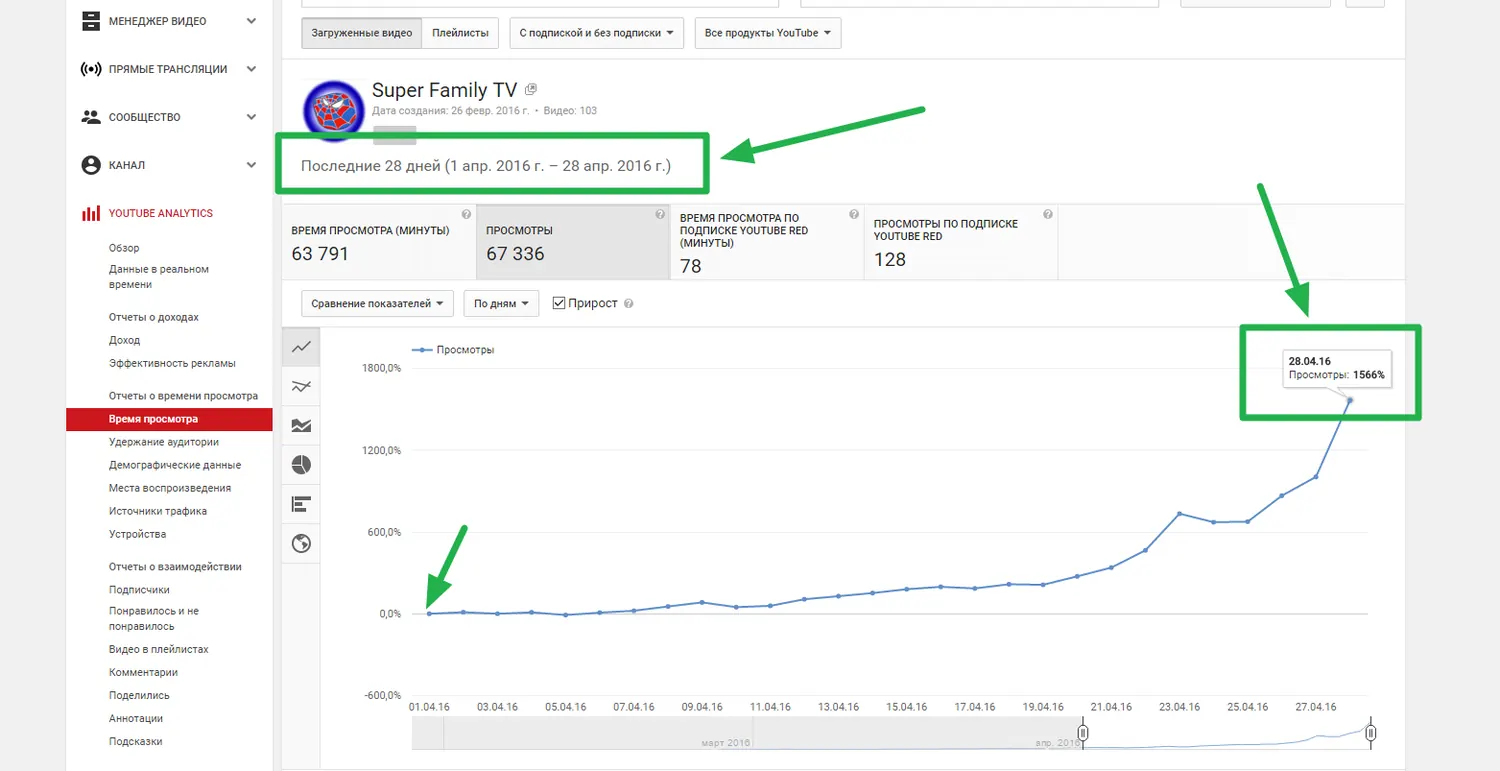Choose the stacked area chart icon

pyautogui.click(x=301, y=426)
